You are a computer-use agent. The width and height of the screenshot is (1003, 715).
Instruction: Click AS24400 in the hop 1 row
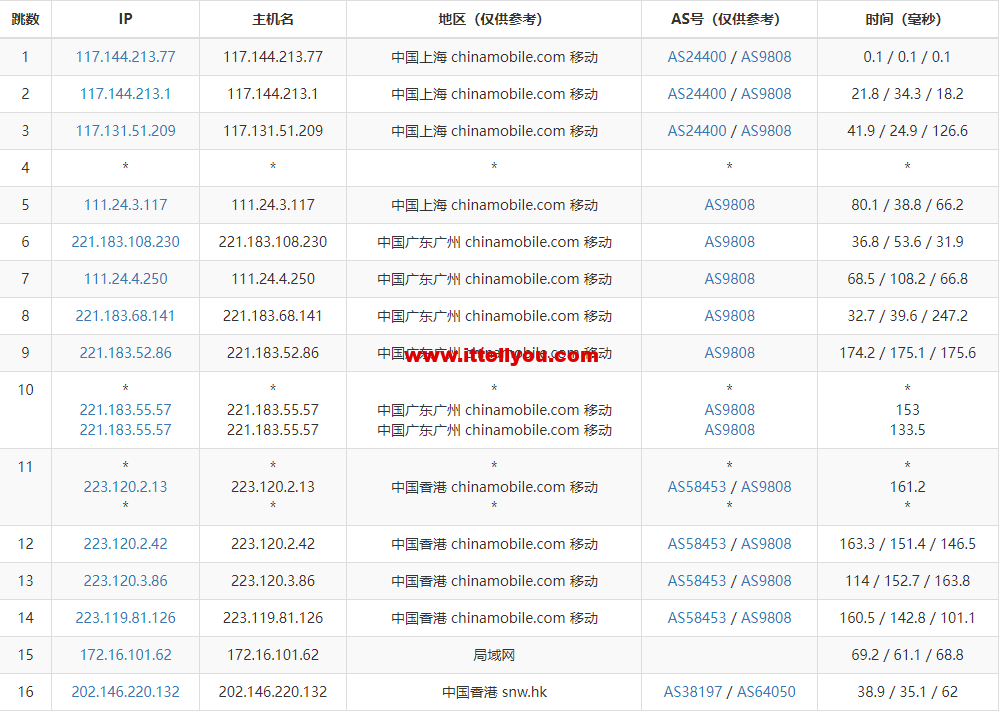[697, 57]
